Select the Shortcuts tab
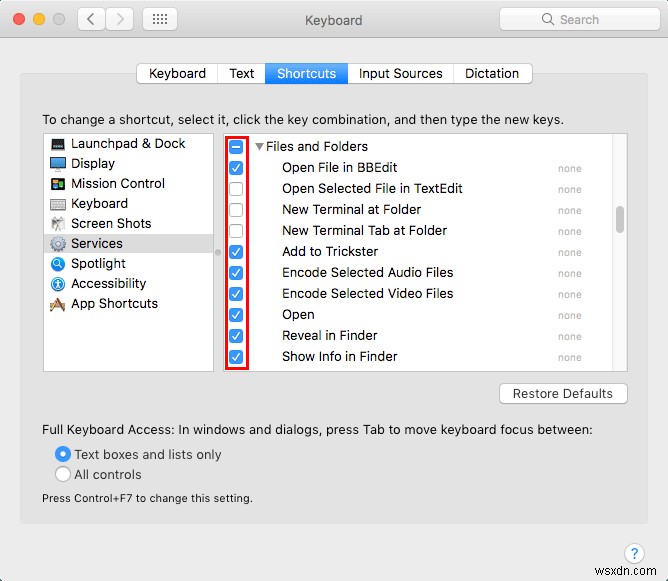The width and height of the screenshot is (668, 581). pyautogui.click(x=306, y=73)
